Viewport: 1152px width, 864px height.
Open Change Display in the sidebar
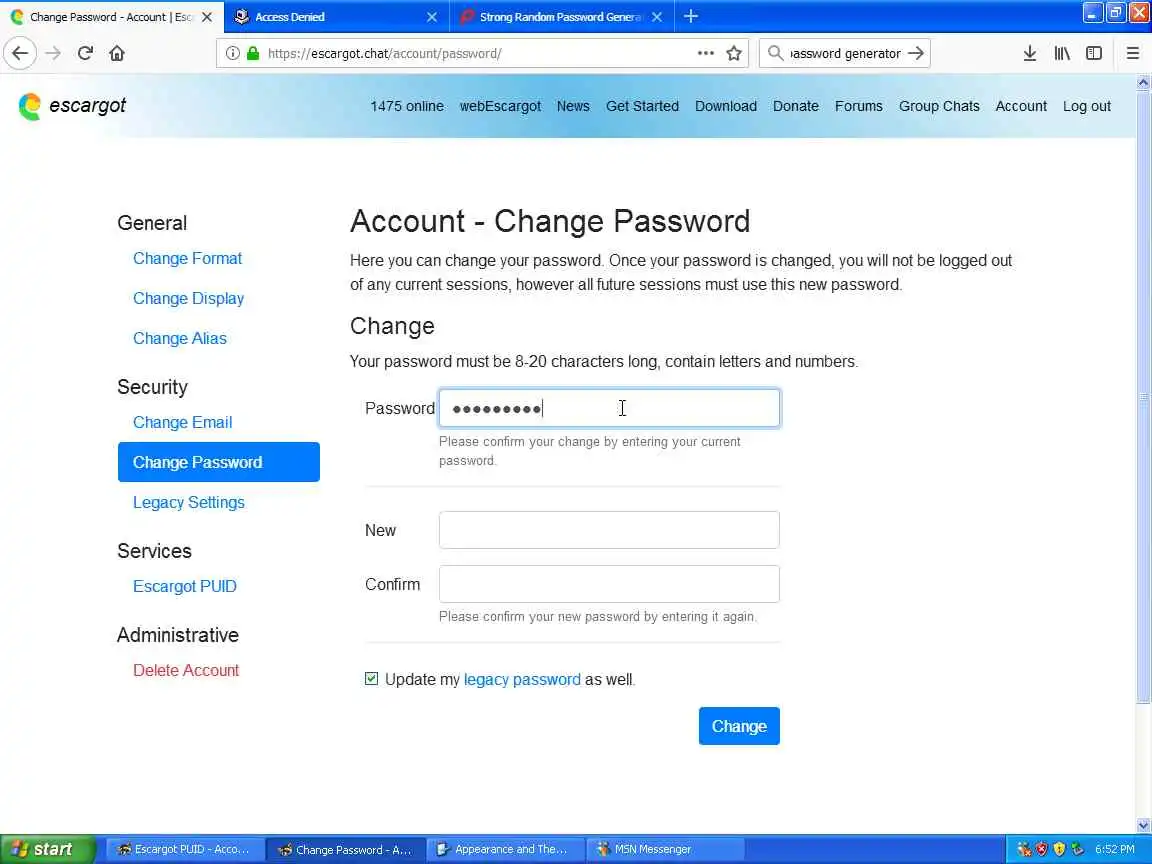coord(188,298)
